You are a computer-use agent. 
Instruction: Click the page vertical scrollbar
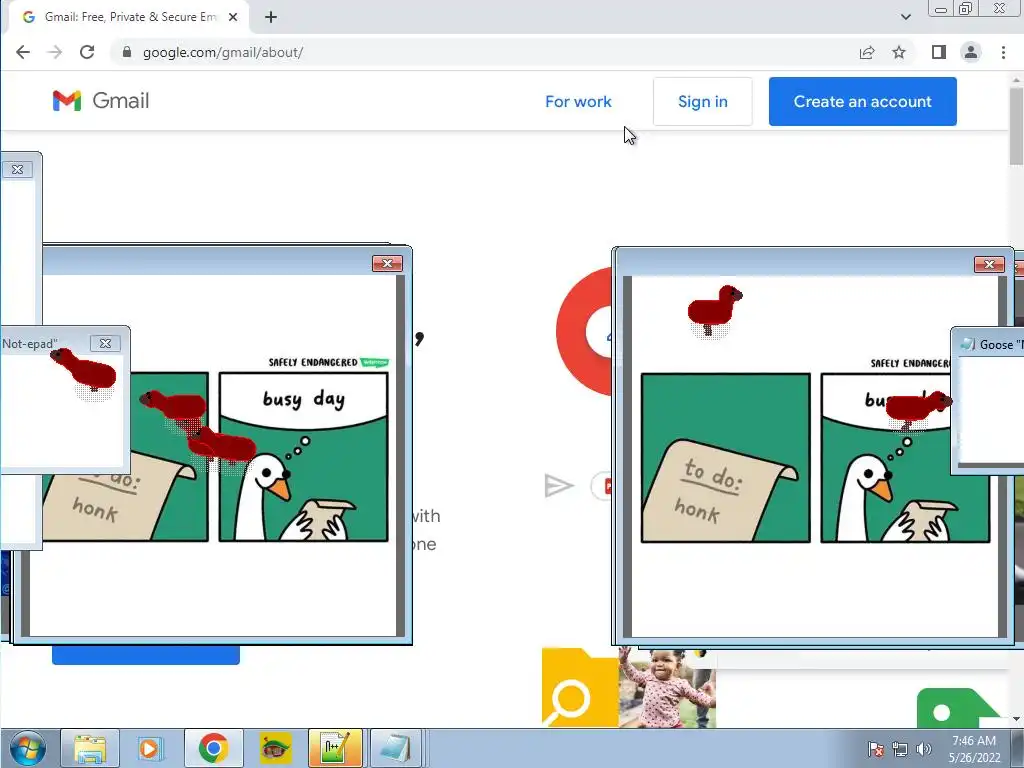click(x=1016, y=125)
